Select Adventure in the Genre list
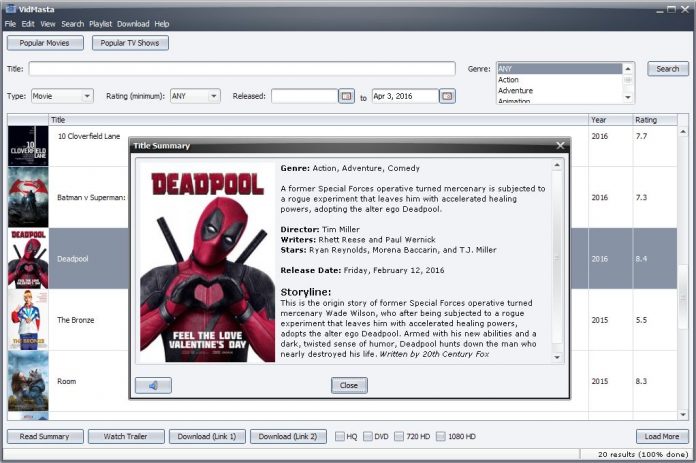The height and width of the screenshot is (463, 696). (x=559, y=91)
